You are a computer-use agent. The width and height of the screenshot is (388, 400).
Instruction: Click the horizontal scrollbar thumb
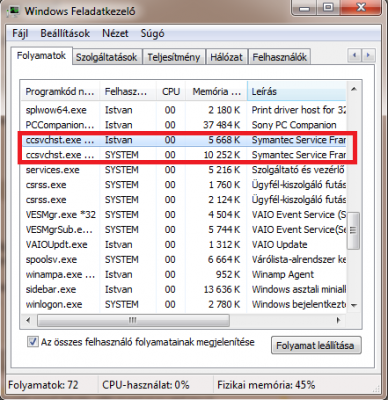coord(133,320)
